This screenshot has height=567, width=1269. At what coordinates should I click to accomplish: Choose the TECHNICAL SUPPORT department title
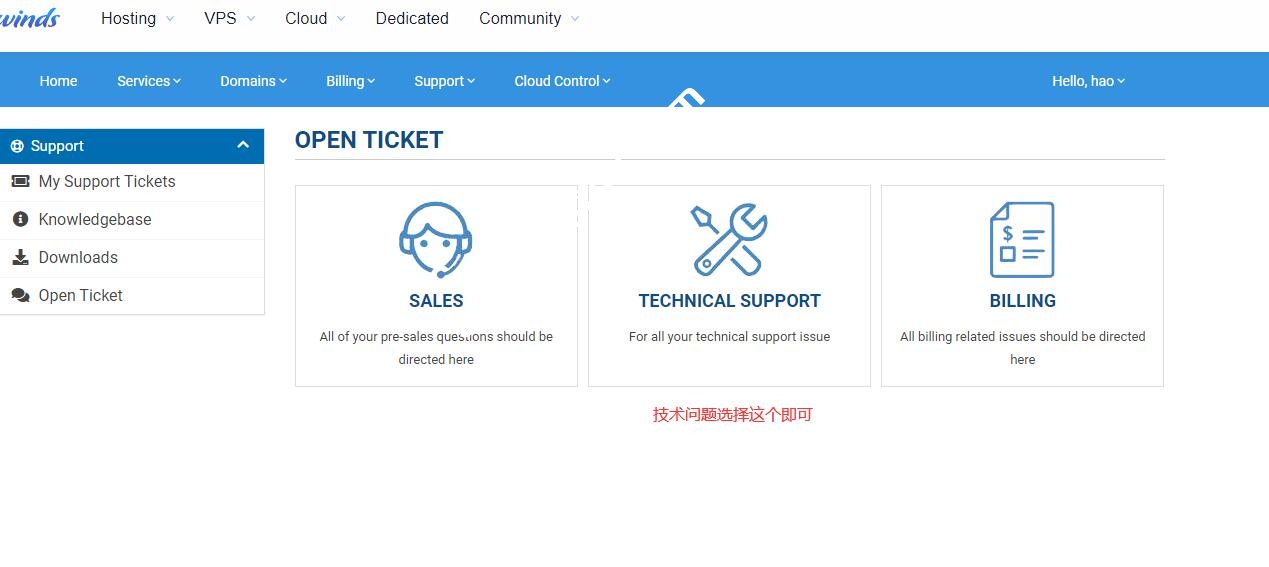[x=729, y=300]
